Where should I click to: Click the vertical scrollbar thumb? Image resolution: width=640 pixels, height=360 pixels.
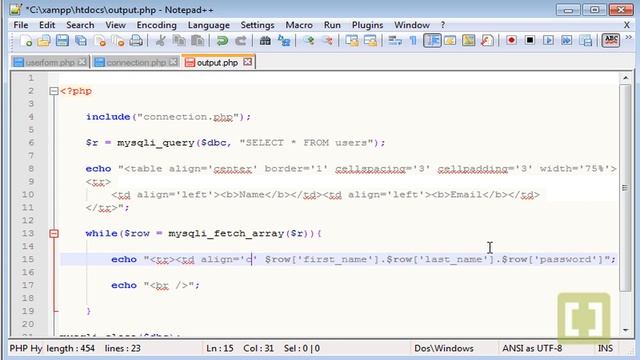pos(625,188)
